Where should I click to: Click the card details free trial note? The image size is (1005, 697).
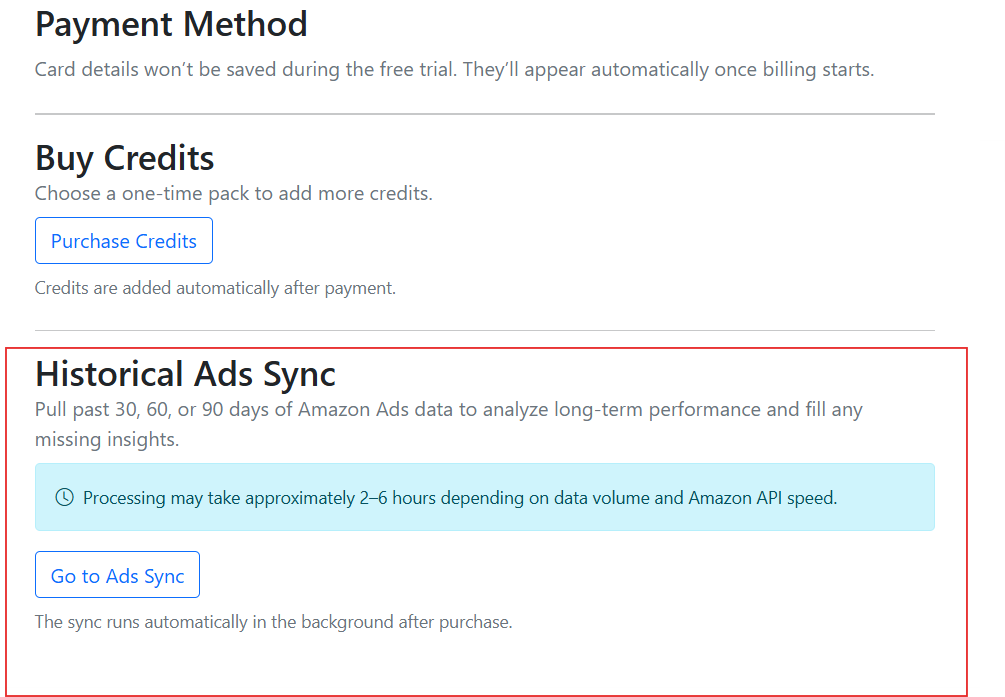click(454, 70)
